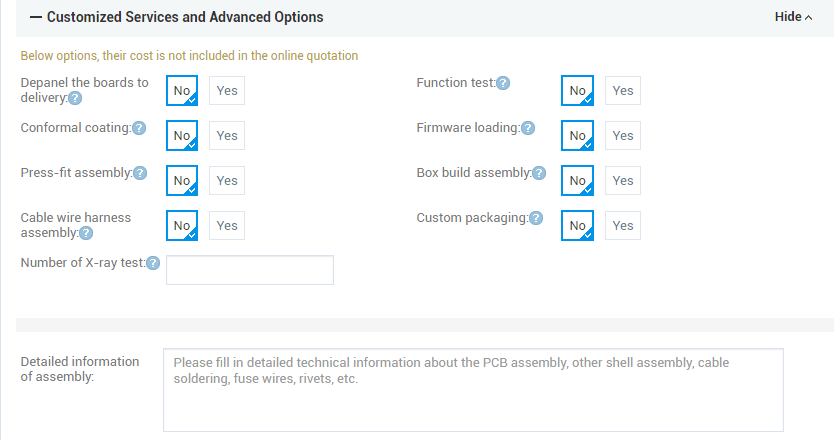Click Cable wire harness assembly help icon
834x440 pixels.
86,233
